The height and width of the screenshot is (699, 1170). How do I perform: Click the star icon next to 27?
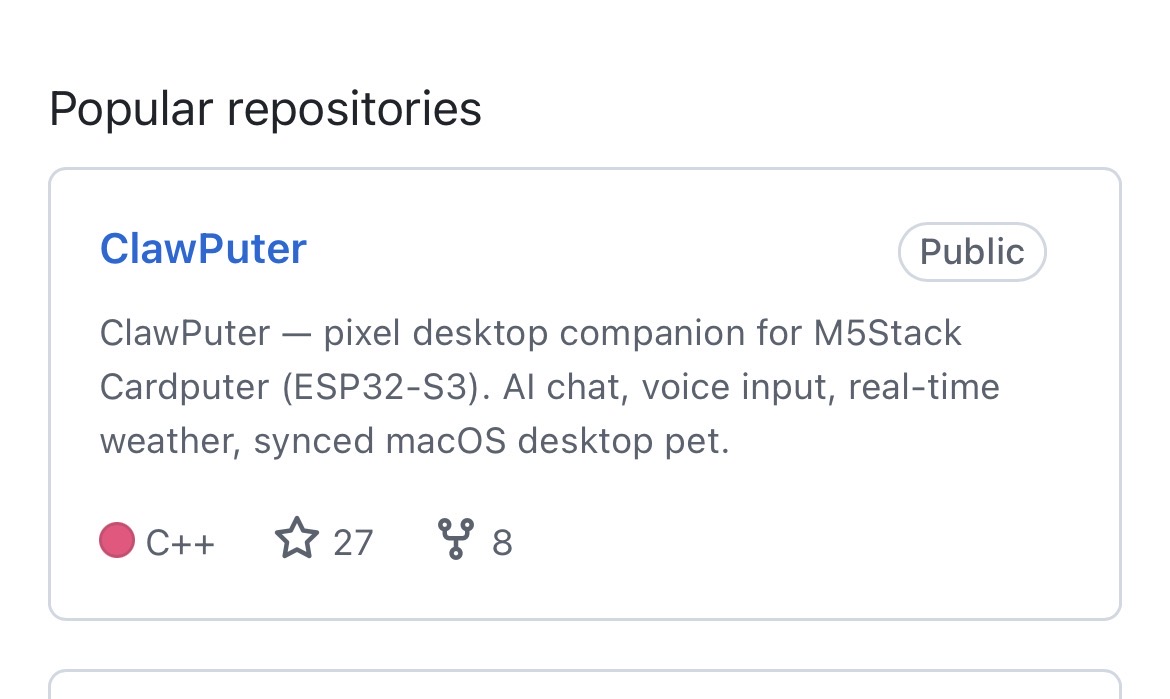tap(296, 540)
